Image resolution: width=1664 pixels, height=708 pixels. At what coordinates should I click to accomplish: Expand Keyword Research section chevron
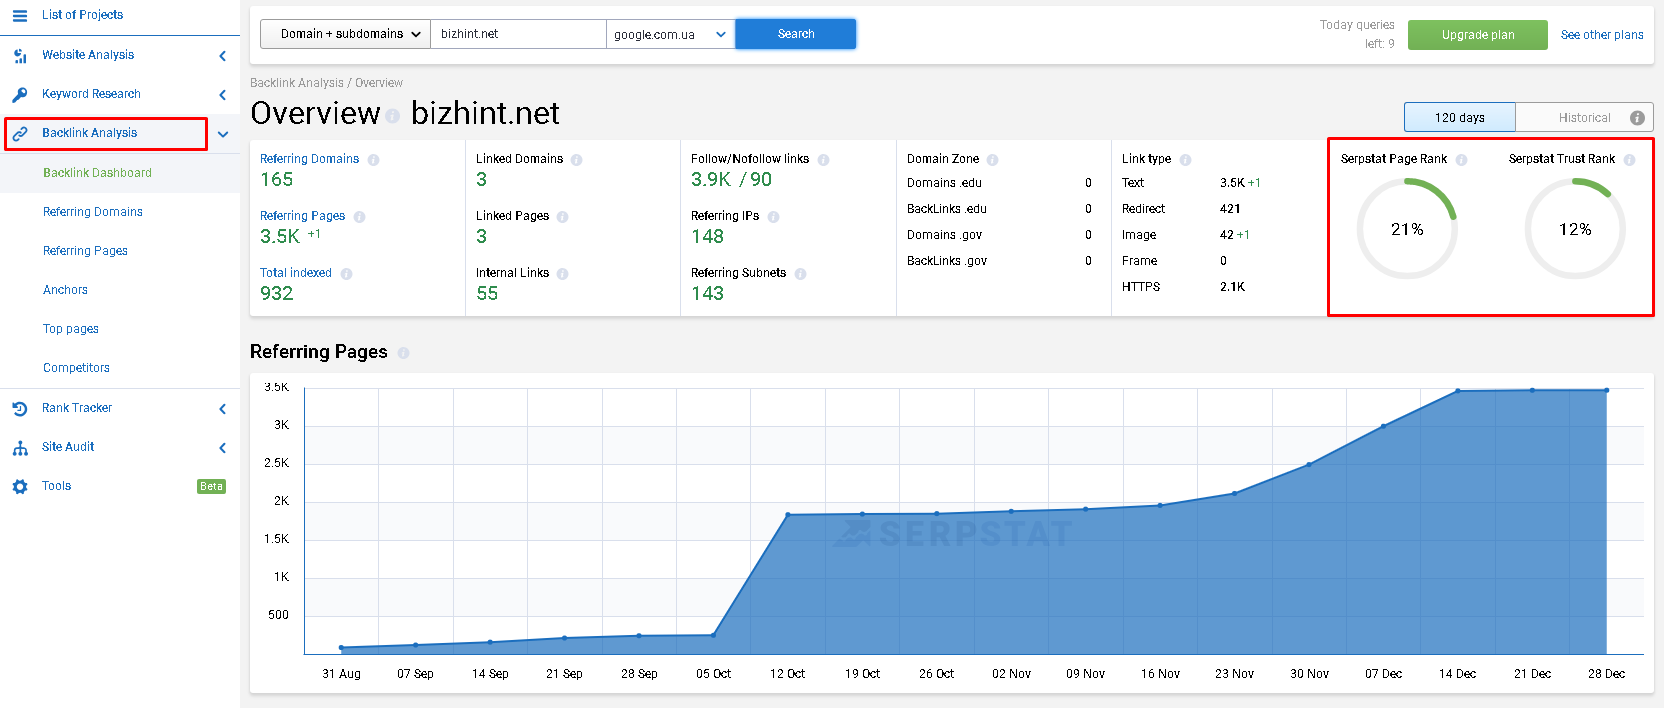pyautogui.click(x=222, y=95)
